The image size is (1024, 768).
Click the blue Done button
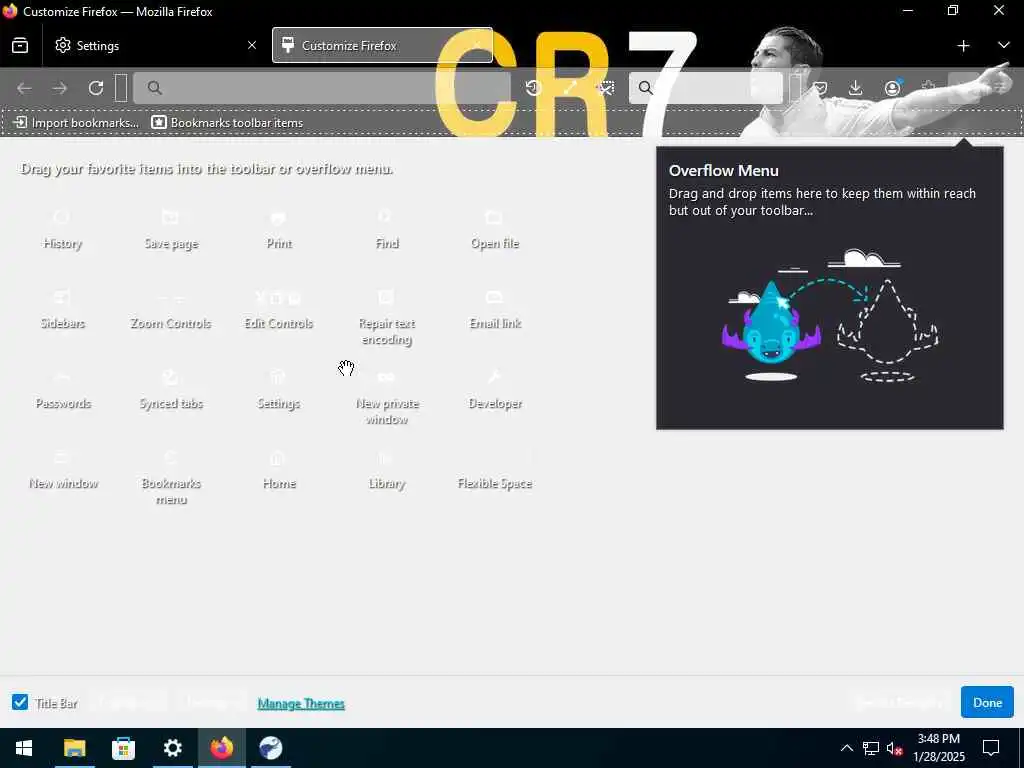pos(987,702)
